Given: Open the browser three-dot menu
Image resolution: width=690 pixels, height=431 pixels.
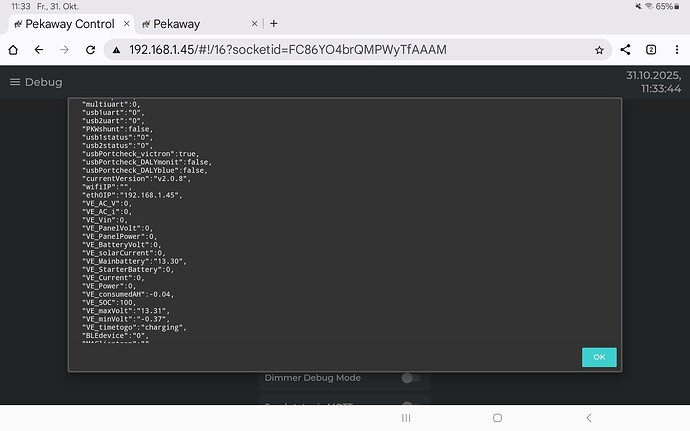Looking at the screenshot, I should (x=677, y=50).
